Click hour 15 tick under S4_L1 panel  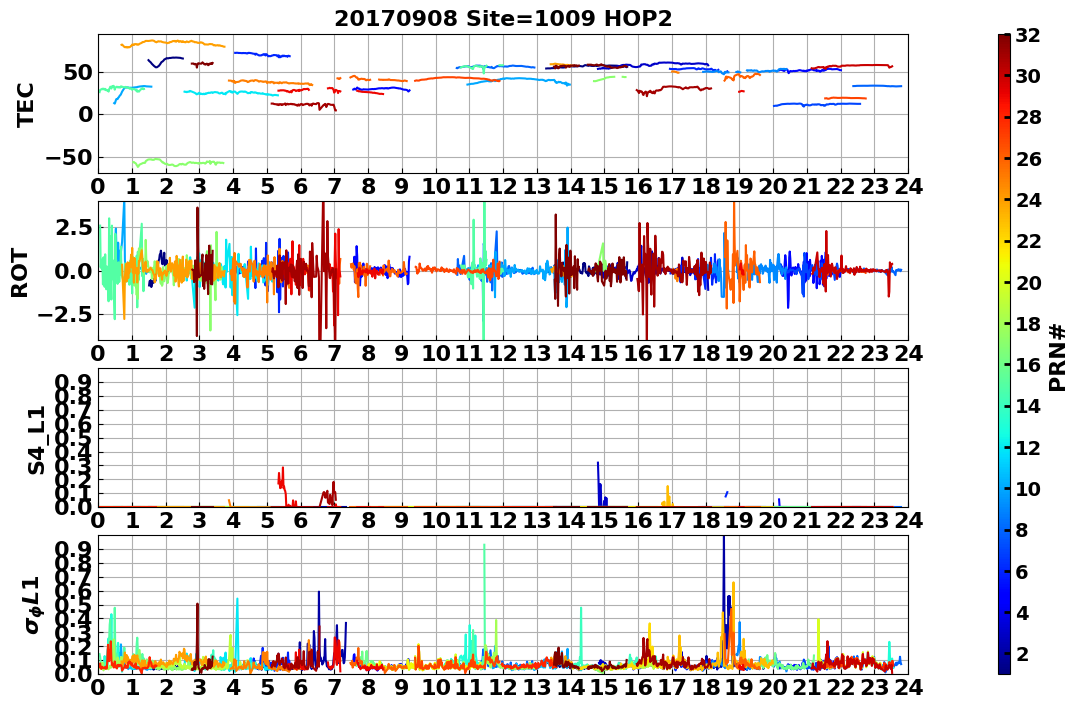(x=604, y=521)
